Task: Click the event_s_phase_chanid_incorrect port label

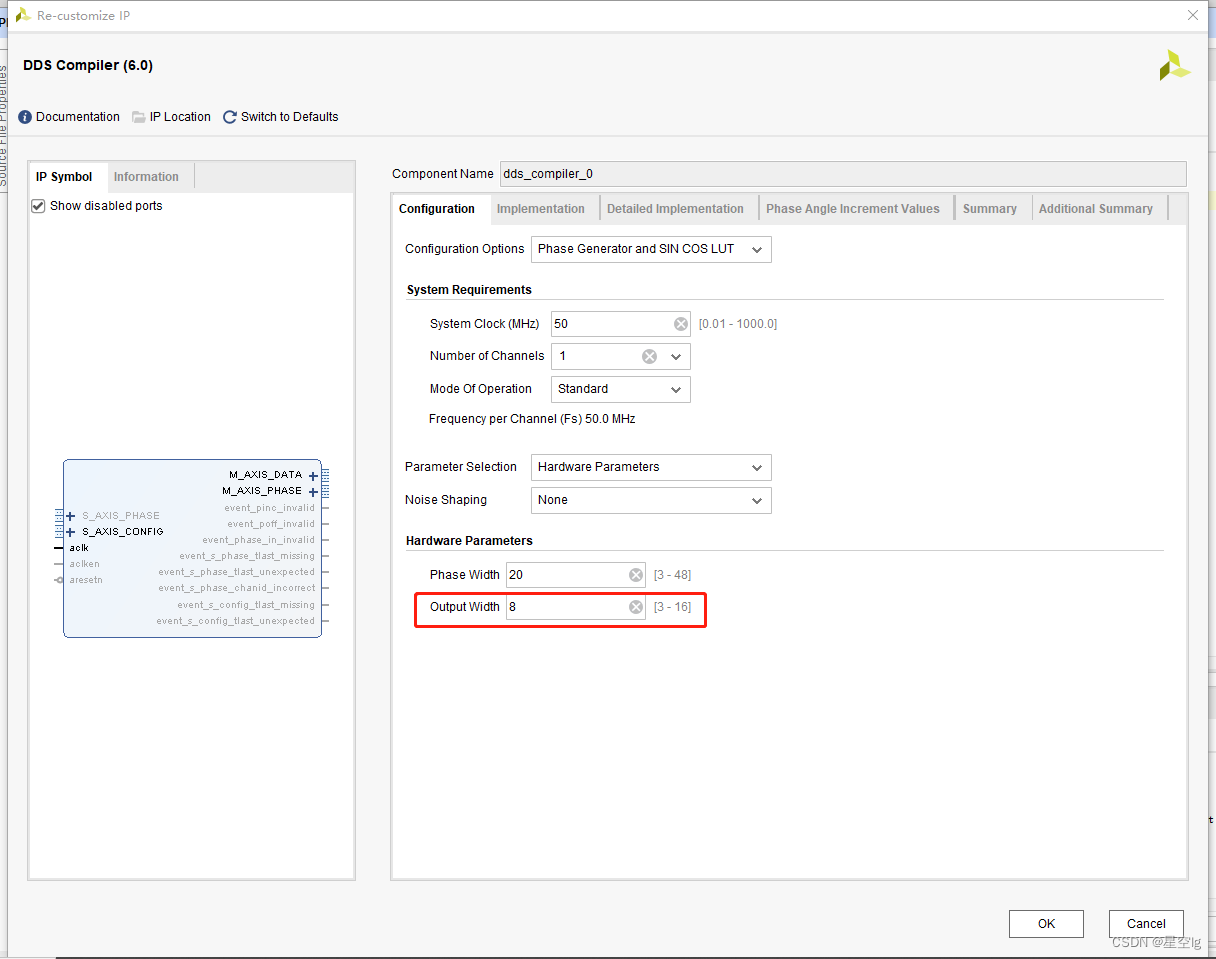Action: click(237, 588)
